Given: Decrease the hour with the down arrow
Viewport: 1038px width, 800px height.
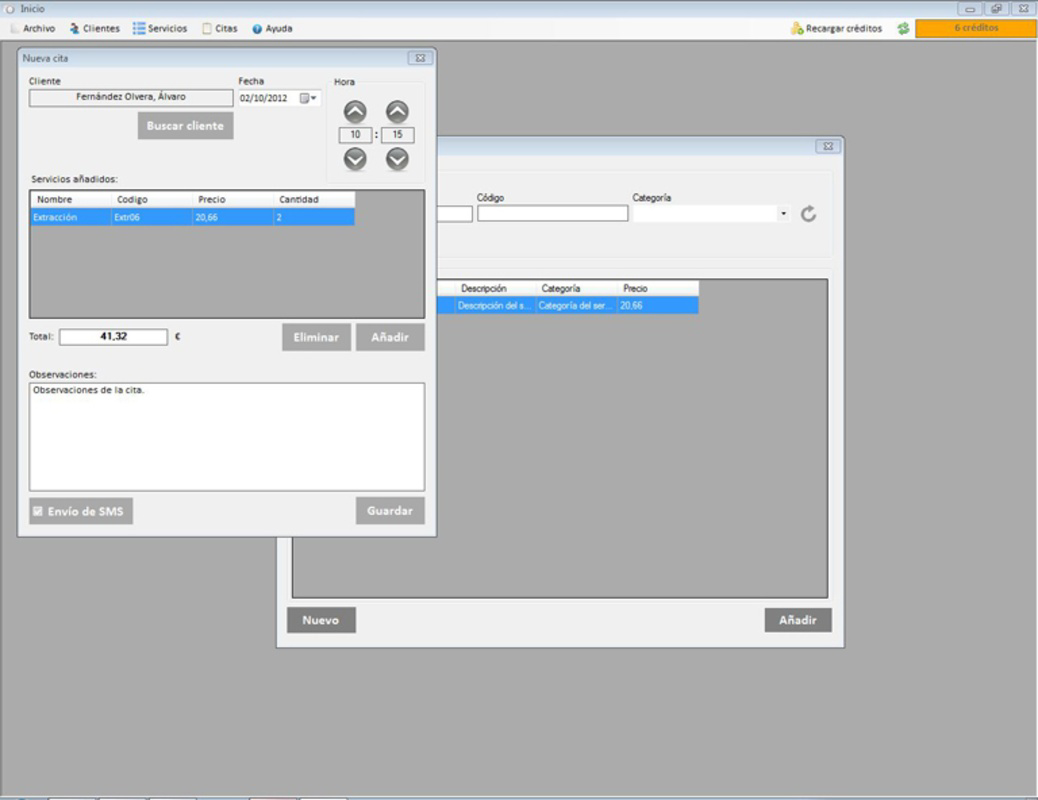Looking at the screenshot, I should (355, 159).
